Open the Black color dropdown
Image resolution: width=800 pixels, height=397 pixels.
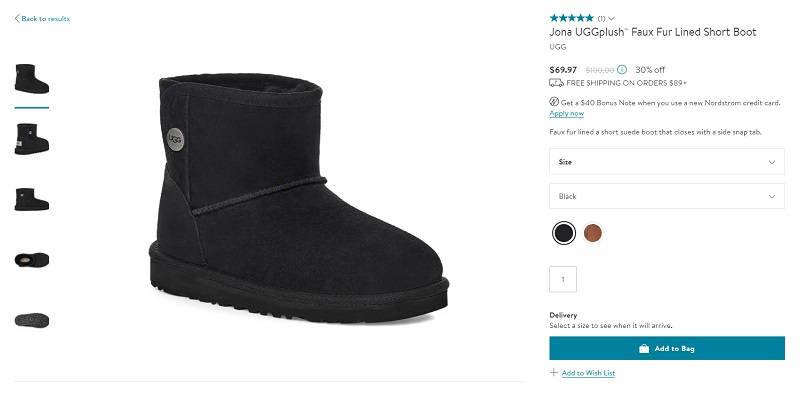[x=667, y=196]
